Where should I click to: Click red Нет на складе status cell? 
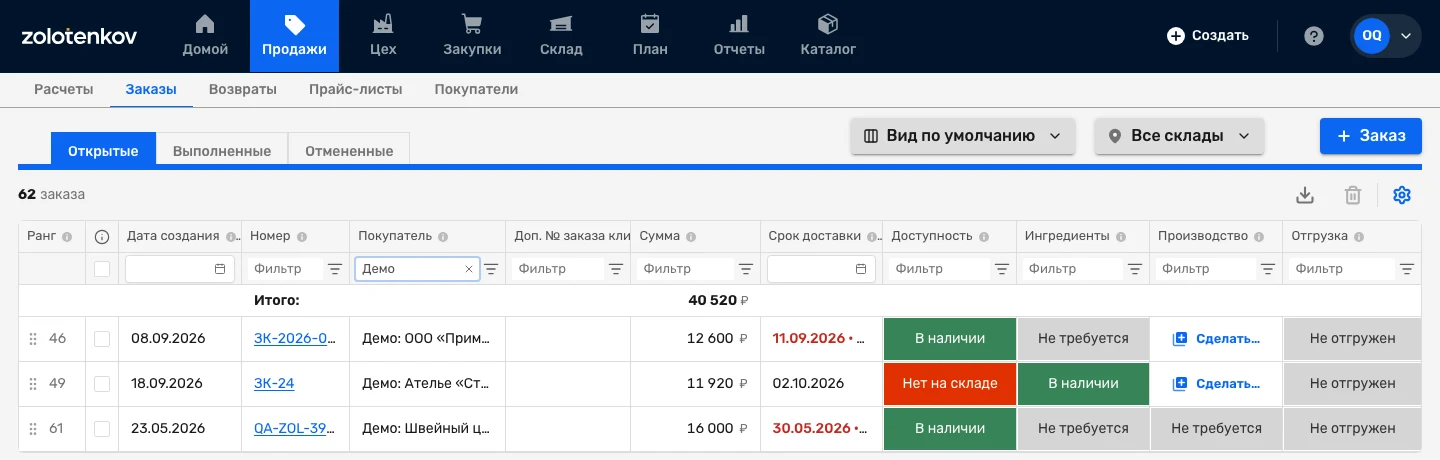(950, 384)
